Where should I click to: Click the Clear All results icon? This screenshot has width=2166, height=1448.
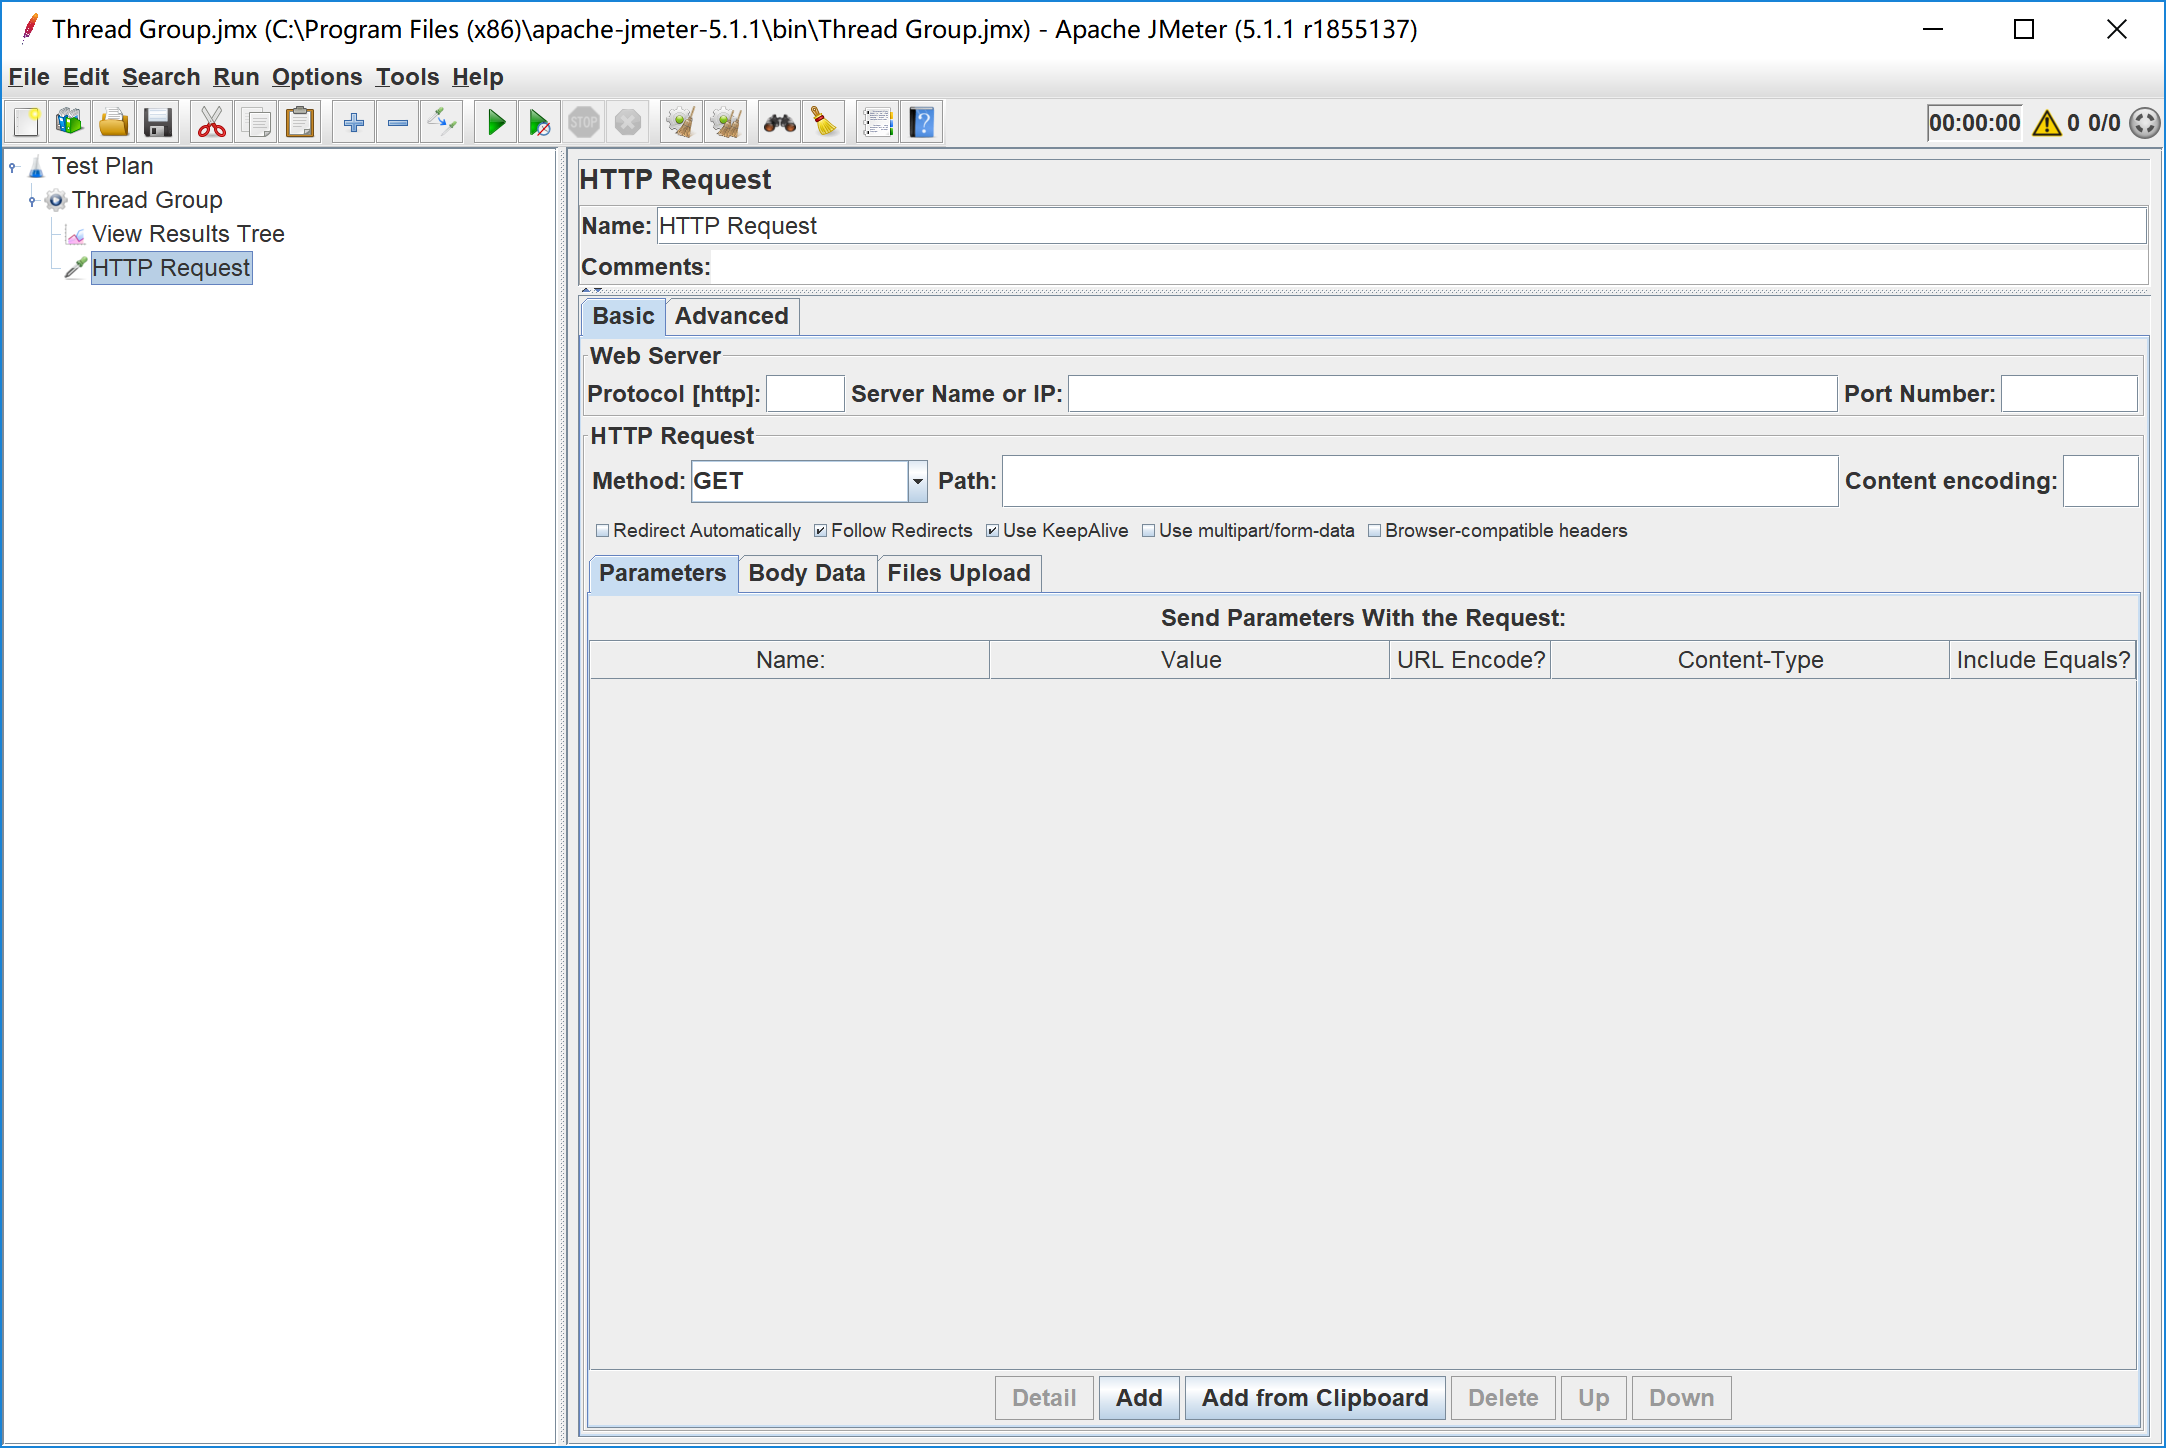coord(725,123)
